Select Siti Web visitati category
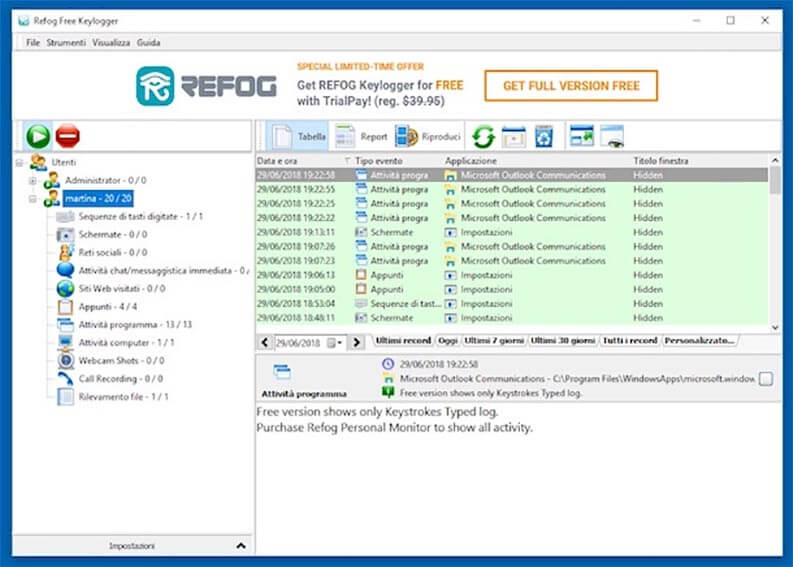Image resolution: width=793 pixels, height=567 pixels. 122,288
